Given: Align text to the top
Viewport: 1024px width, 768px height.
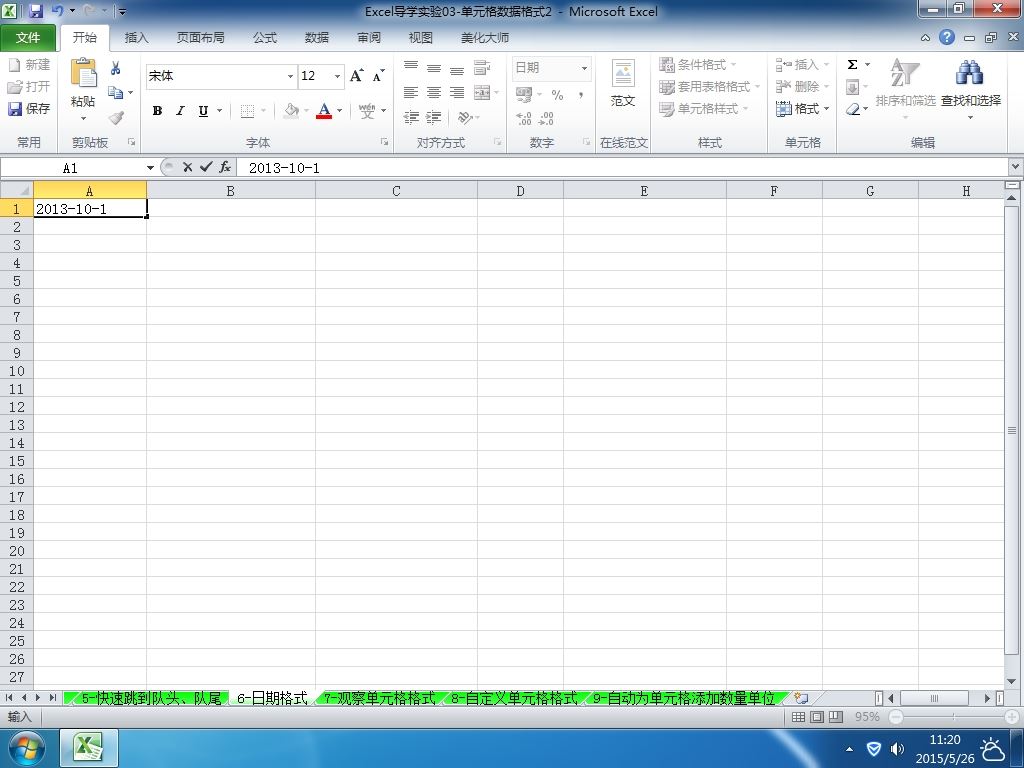Looking at the screenshot, I should coord(411,67).
